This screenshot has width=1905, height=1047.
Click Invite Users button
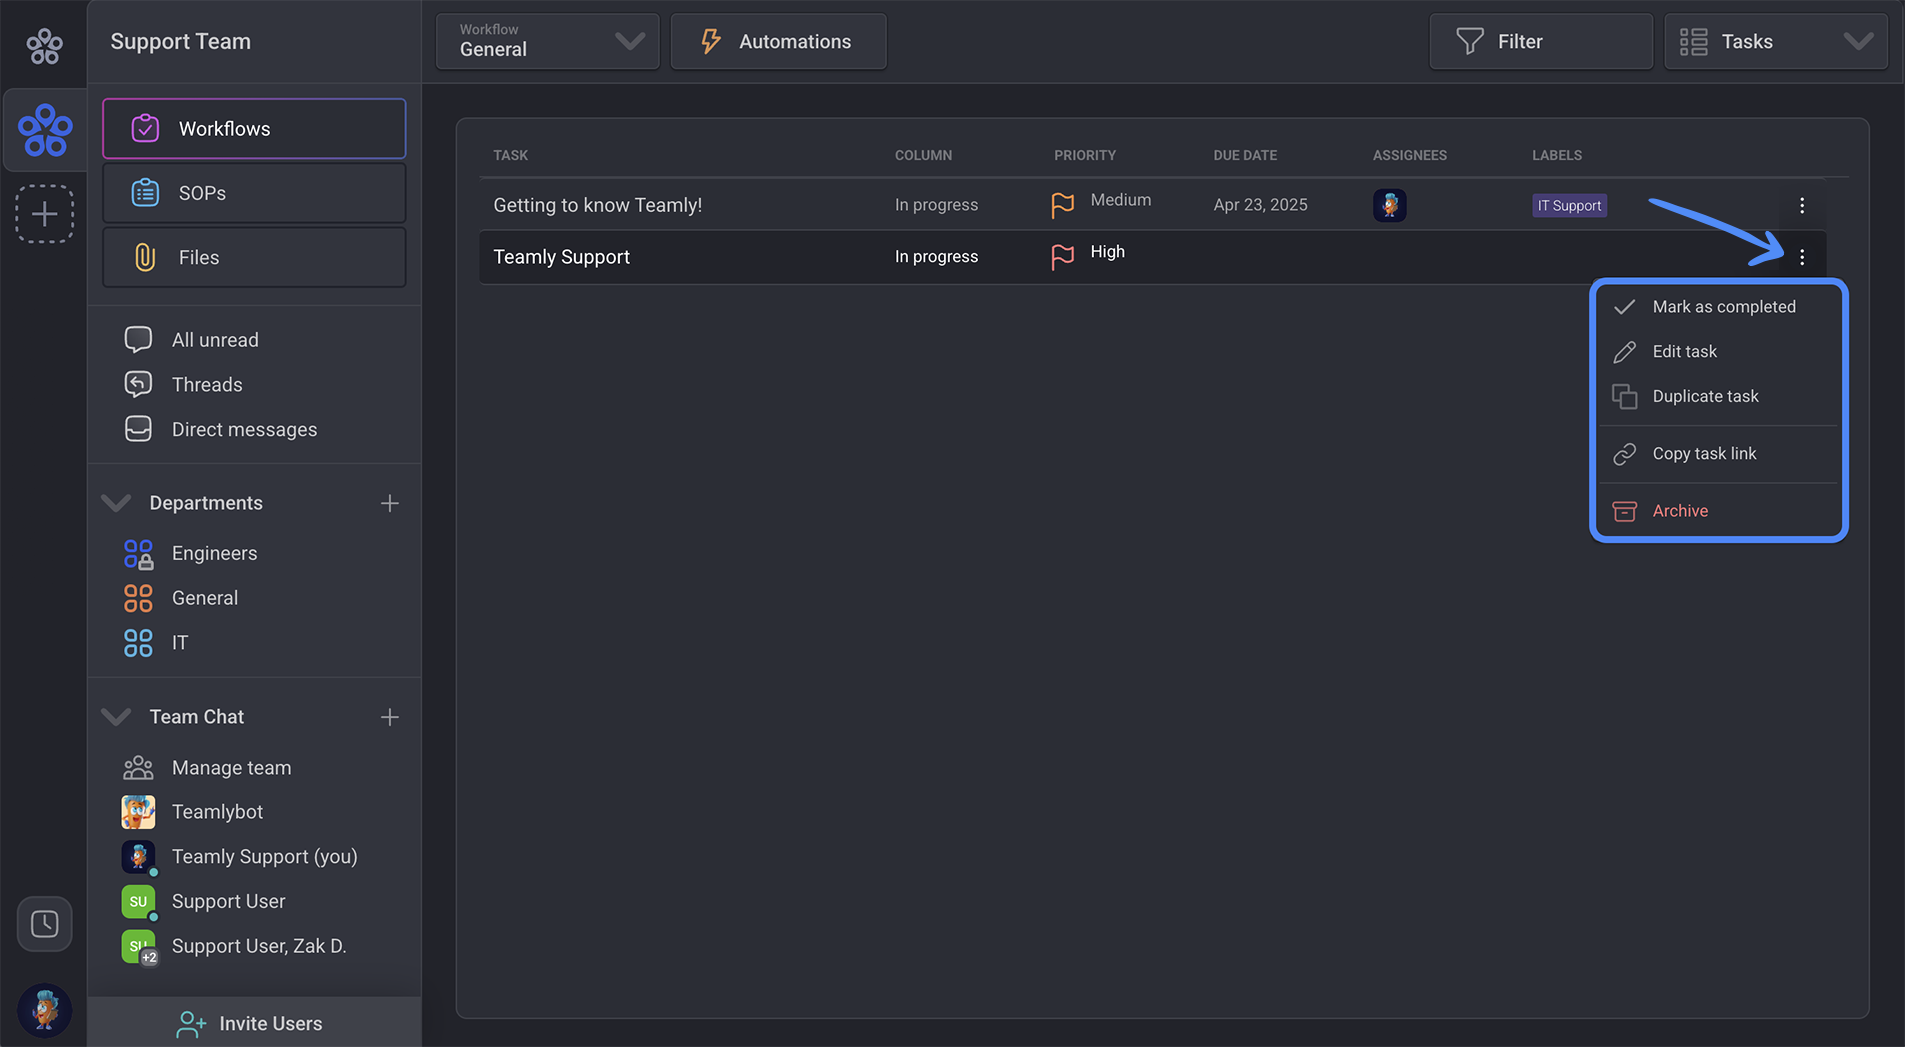pyautogui.click(x=254, y=1023)
